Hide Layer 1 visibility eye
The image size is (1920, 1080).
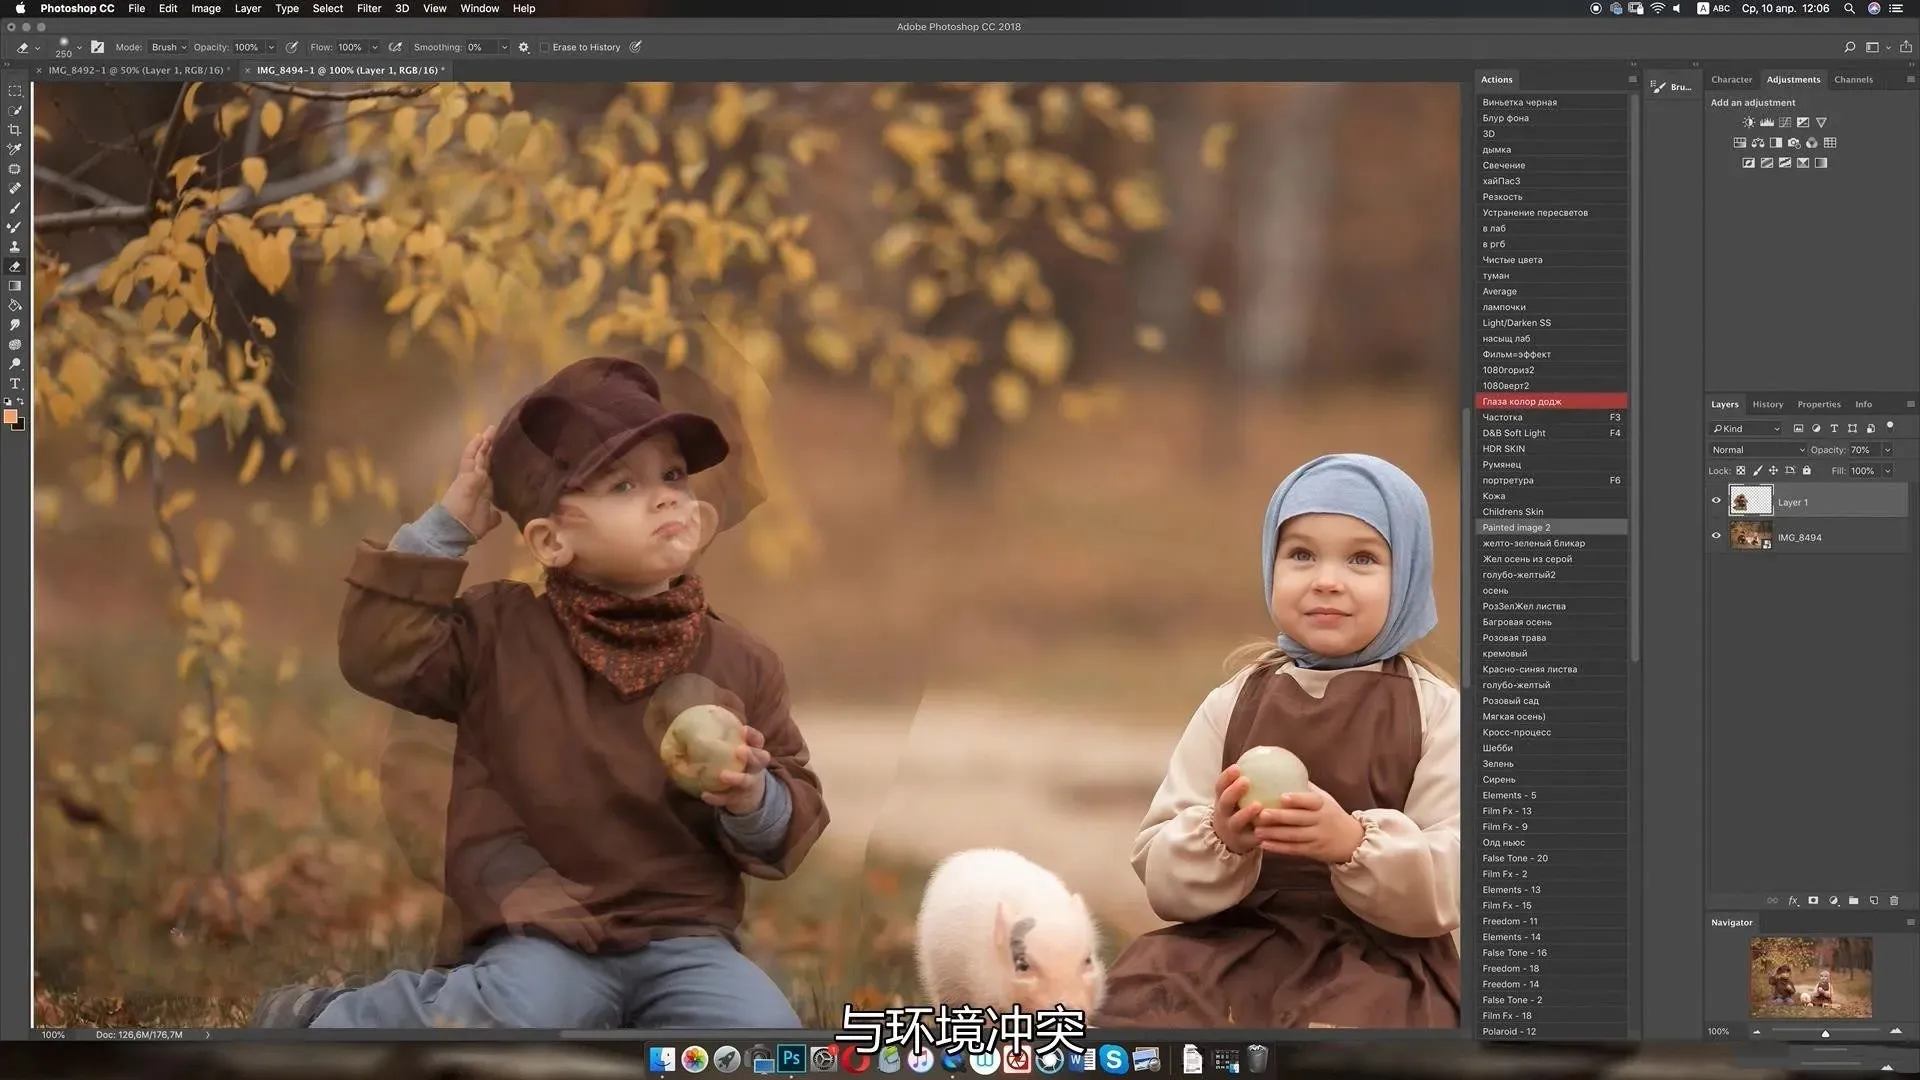coord(1717,501)
